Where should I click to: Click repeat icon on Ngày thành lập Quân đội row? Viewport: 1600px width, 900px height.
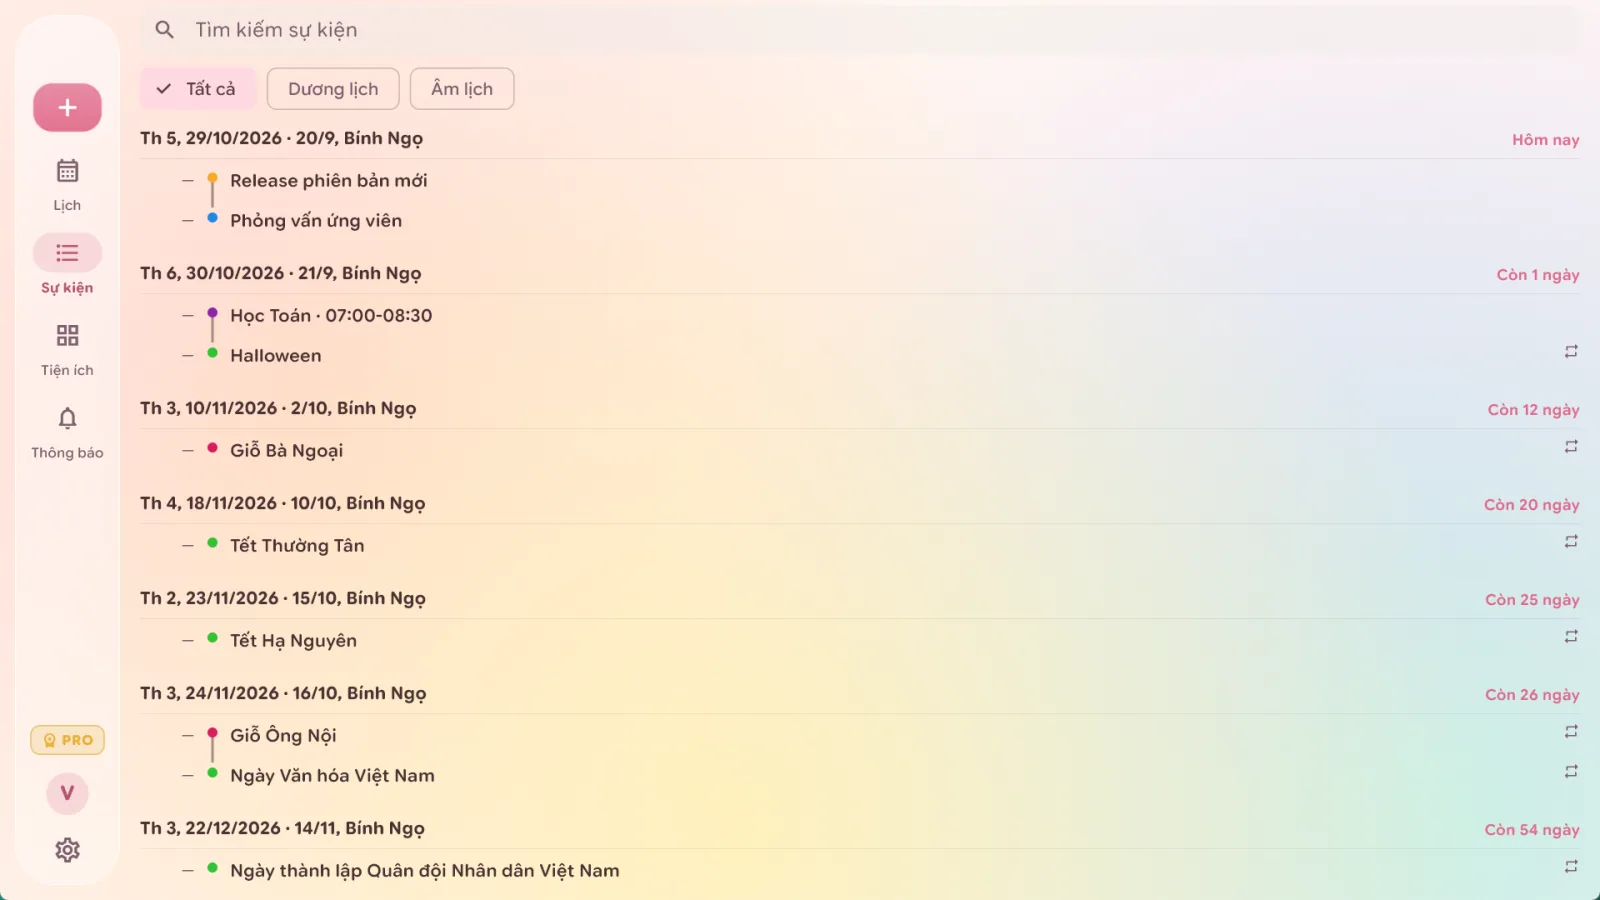pyautogui.click(x=1571, y=866)
